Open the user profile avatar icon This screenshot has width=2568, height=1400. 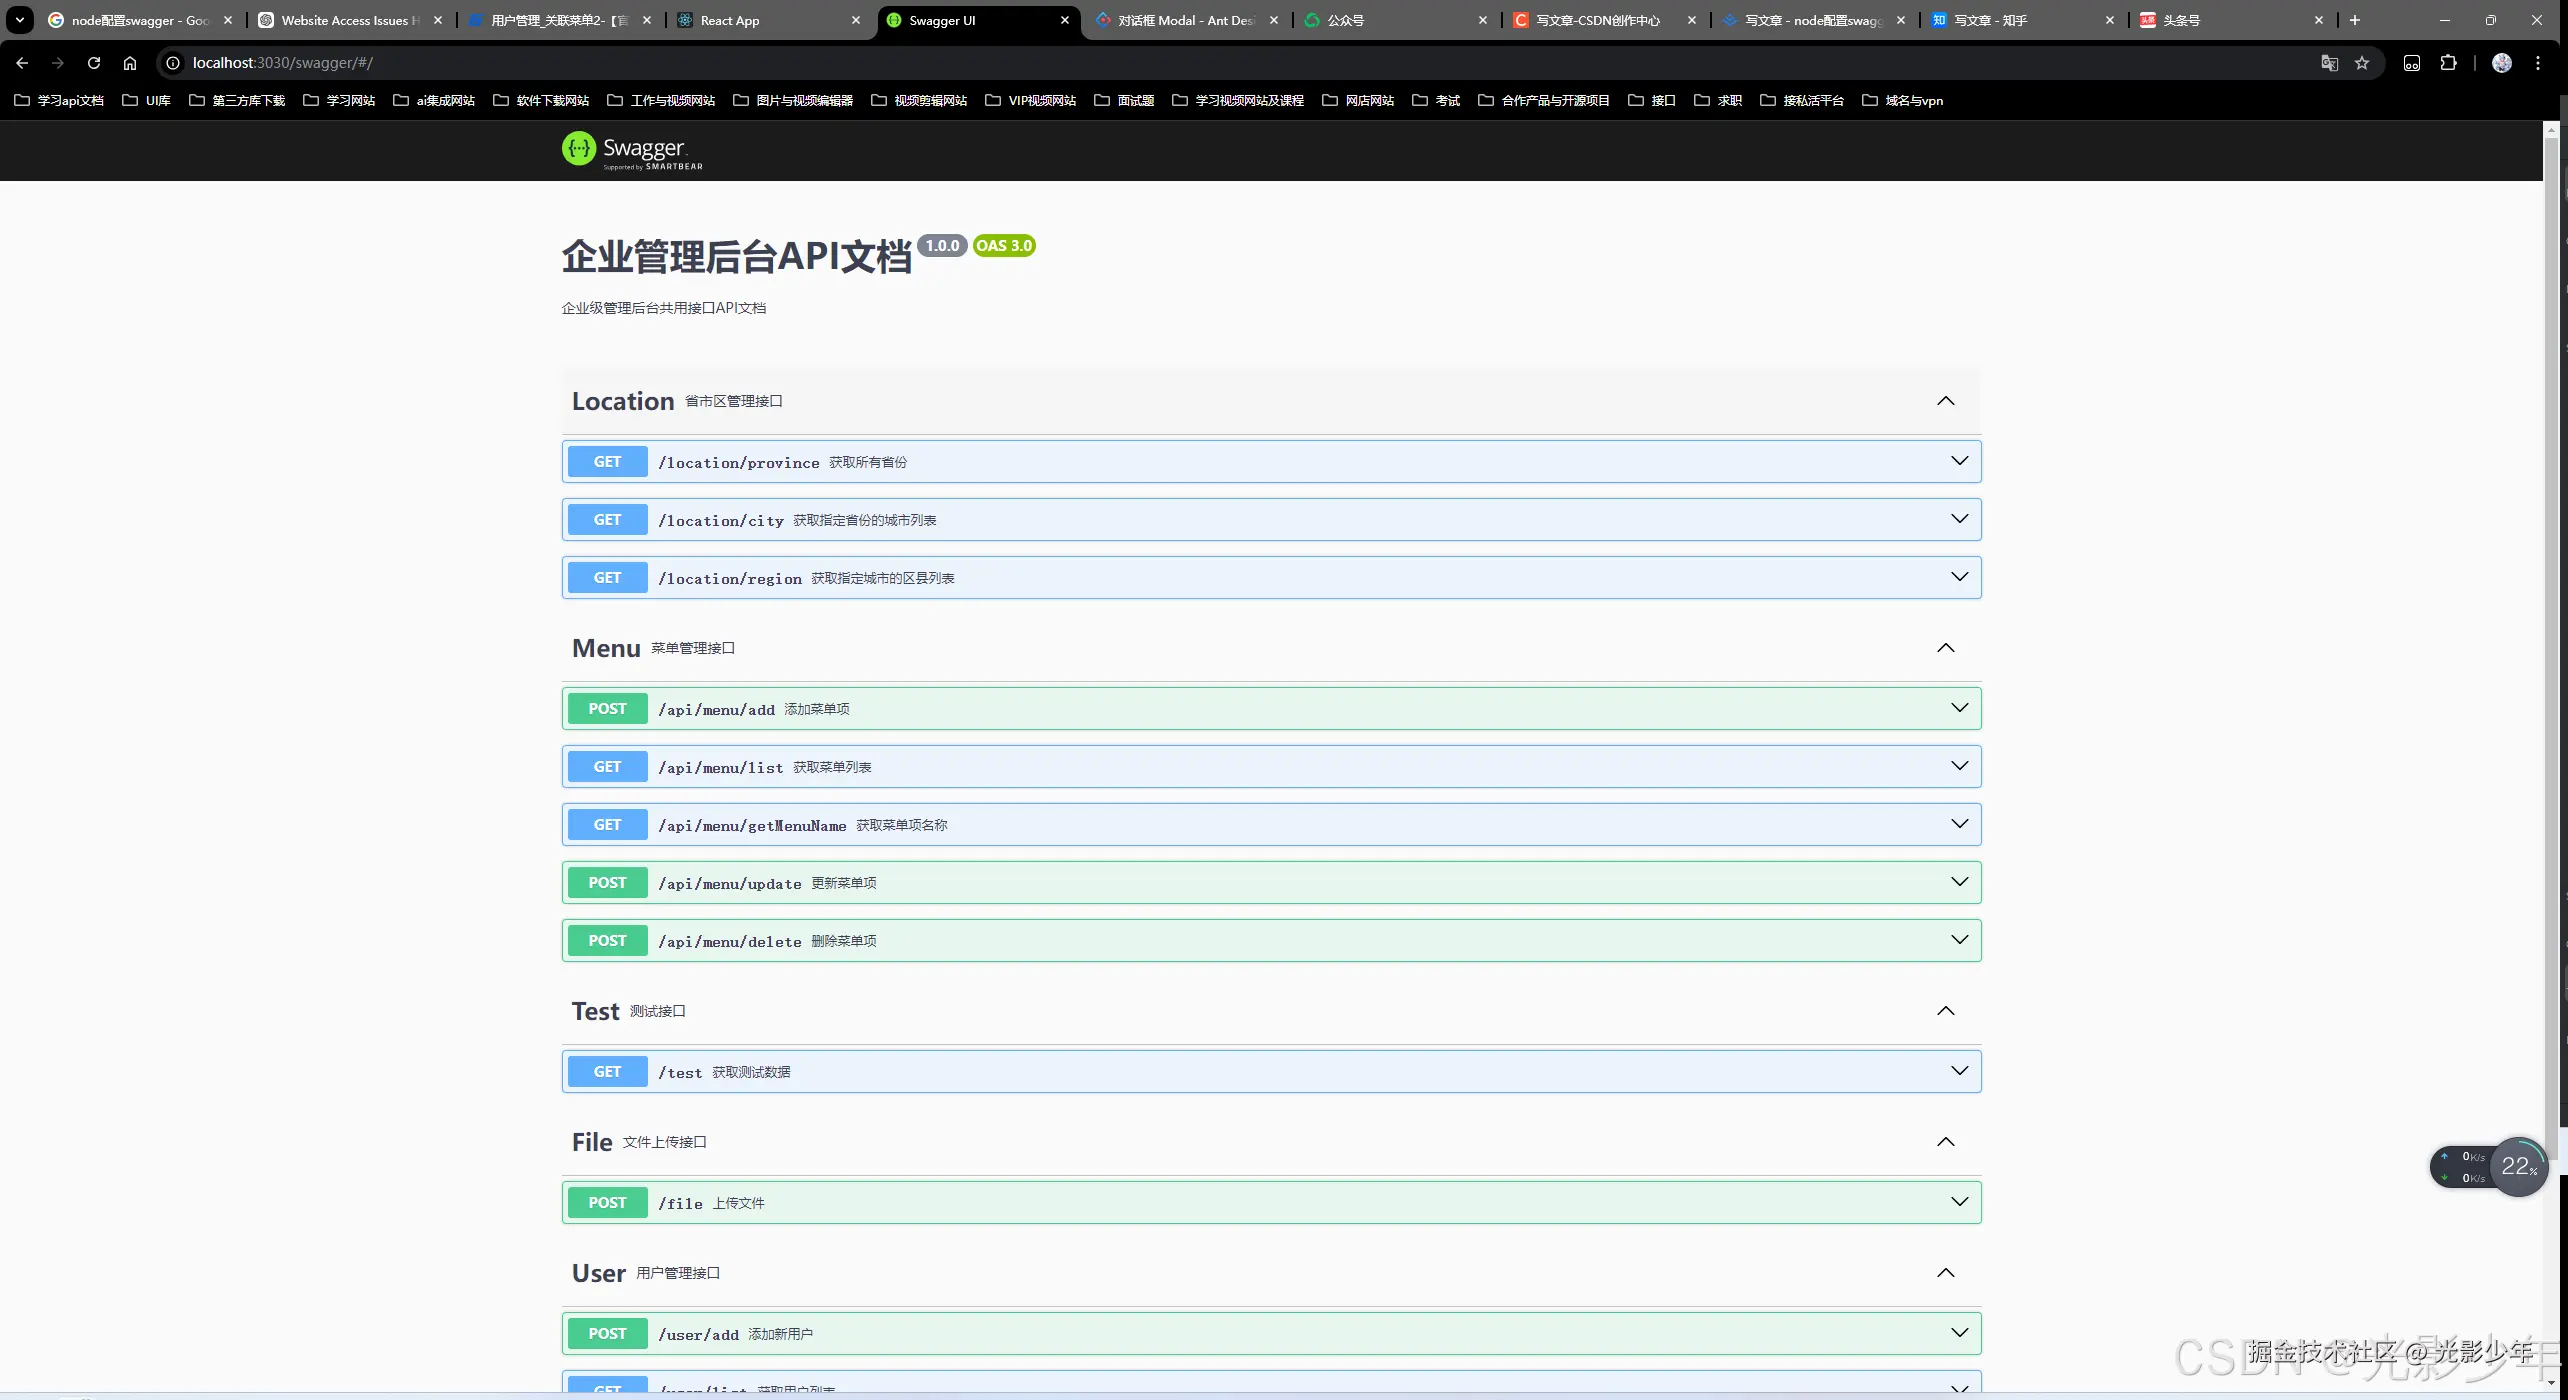coord(2502,63)
